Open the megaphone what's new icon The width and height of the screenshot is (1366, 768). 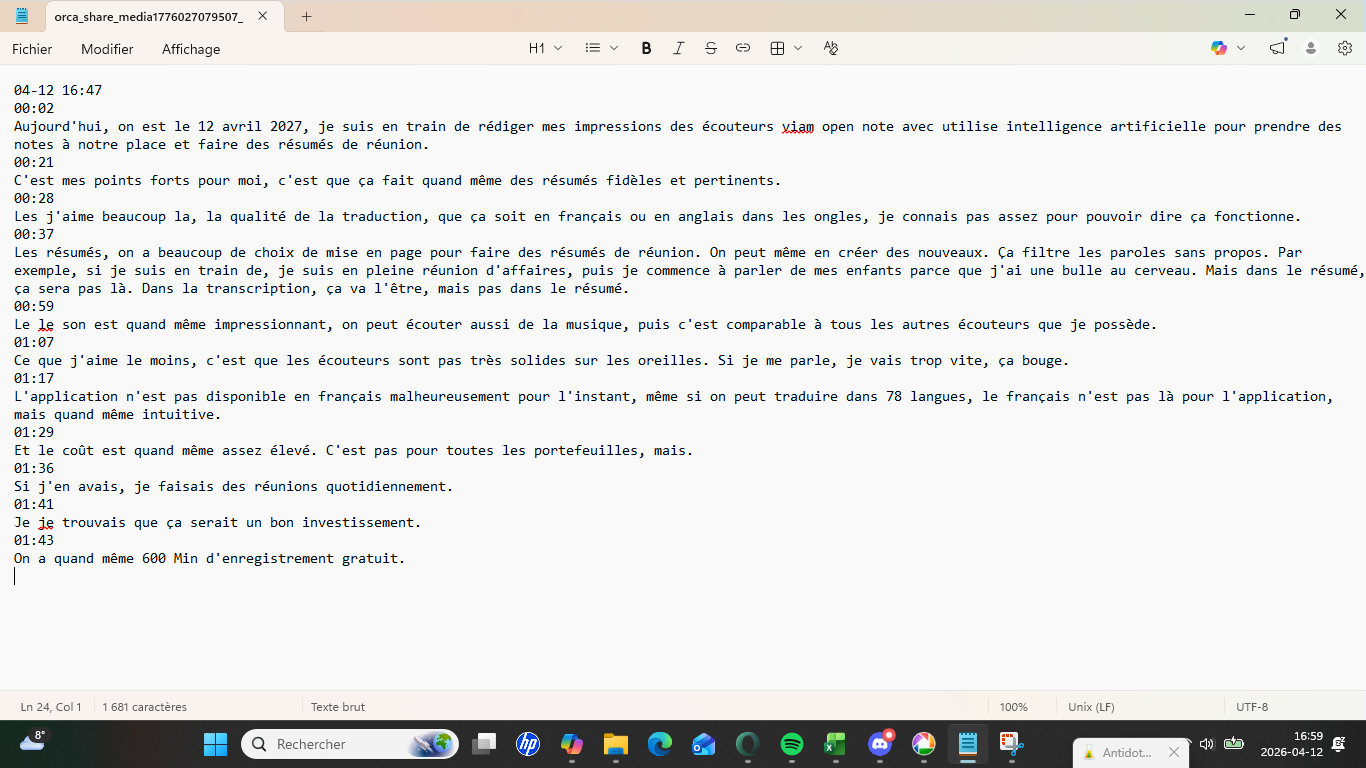click(x=1277, y=48)
